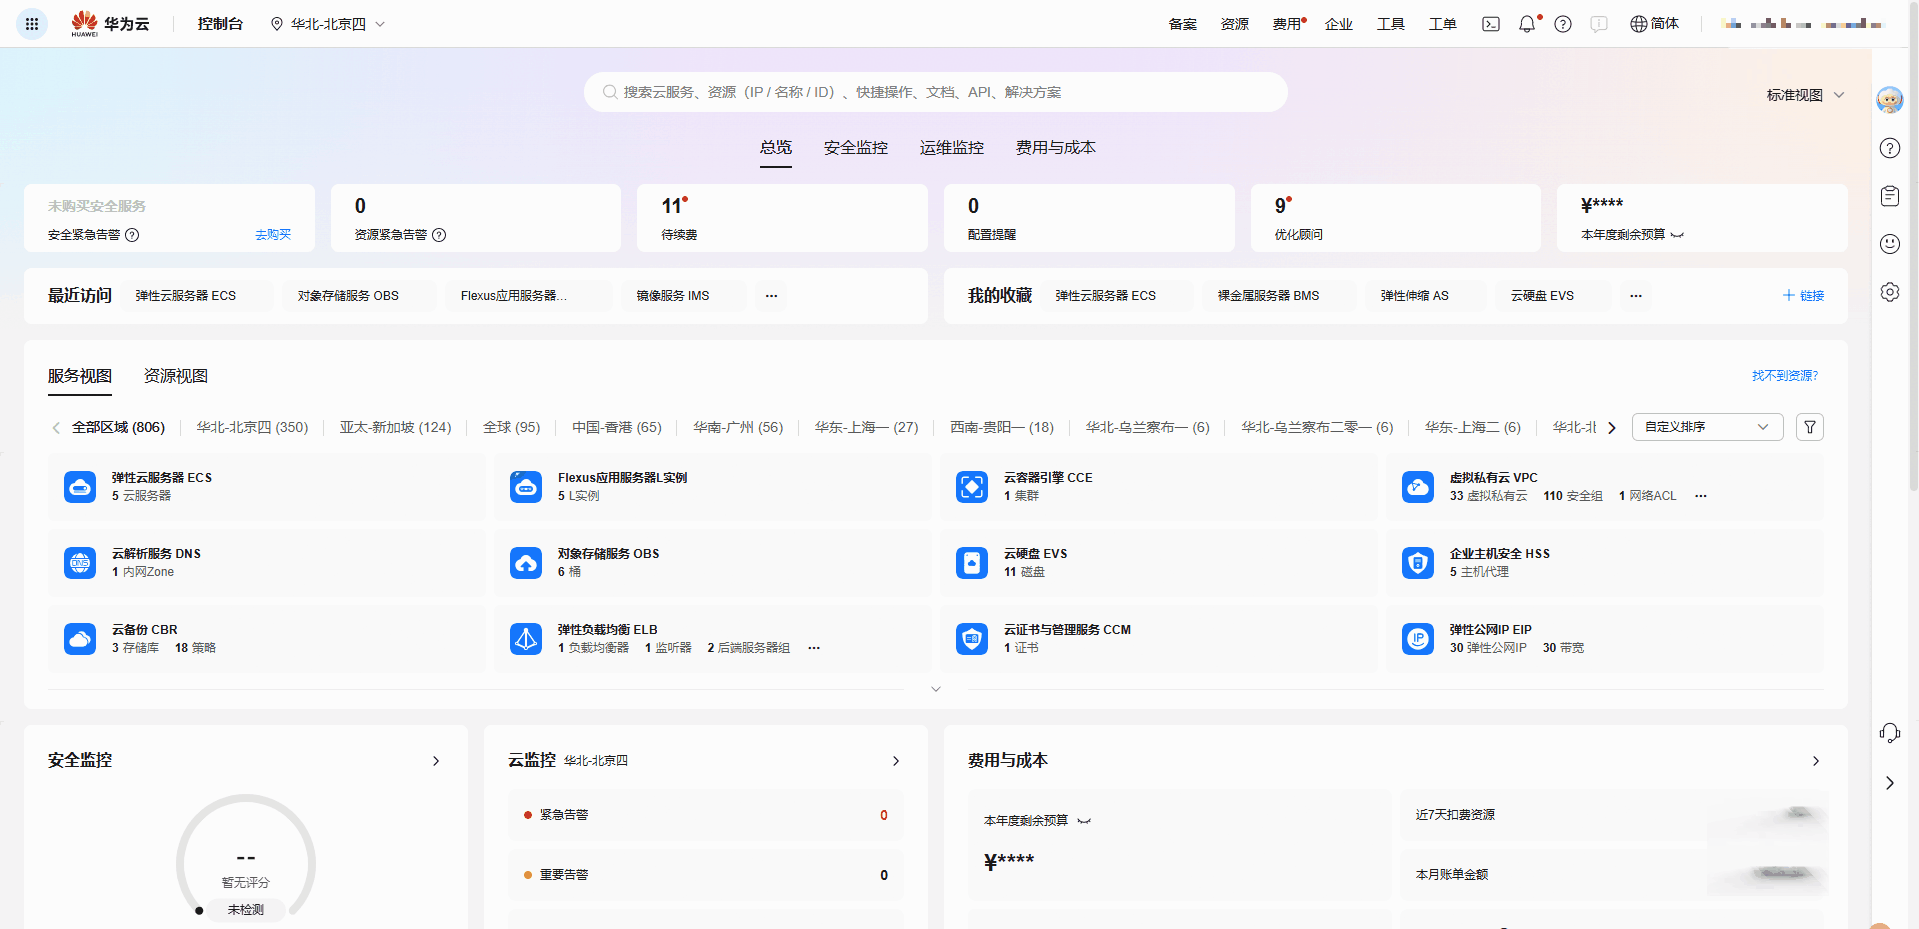Viewport: 1919px width, 929px height.
Task: Open the 标准视图 view dropdown
Action: (1805, 95)
